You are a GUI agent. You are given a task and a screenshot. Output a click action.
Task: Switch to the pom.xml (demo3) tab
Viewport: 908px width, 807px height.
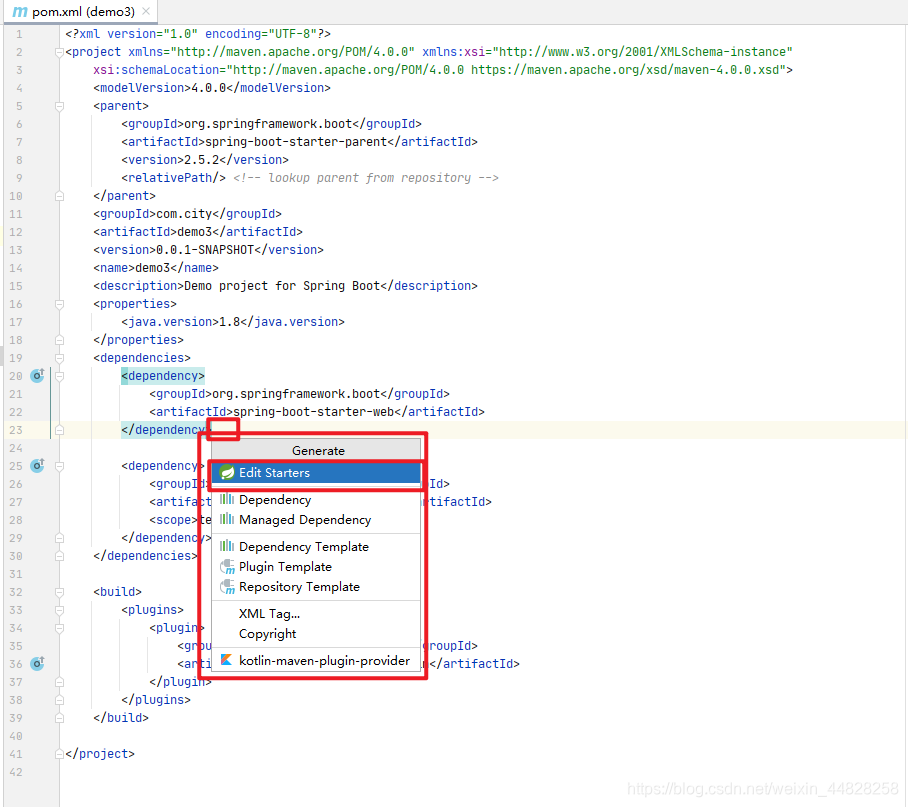coord(80,12)
